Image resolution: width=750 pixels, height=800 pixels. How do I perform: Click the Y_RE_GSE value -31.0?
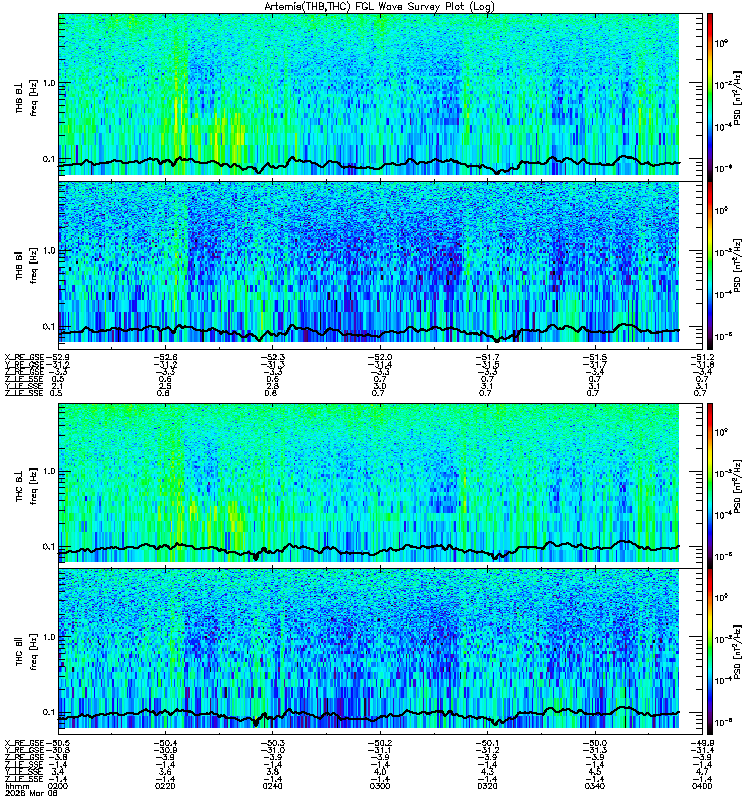tap(272, 750)
